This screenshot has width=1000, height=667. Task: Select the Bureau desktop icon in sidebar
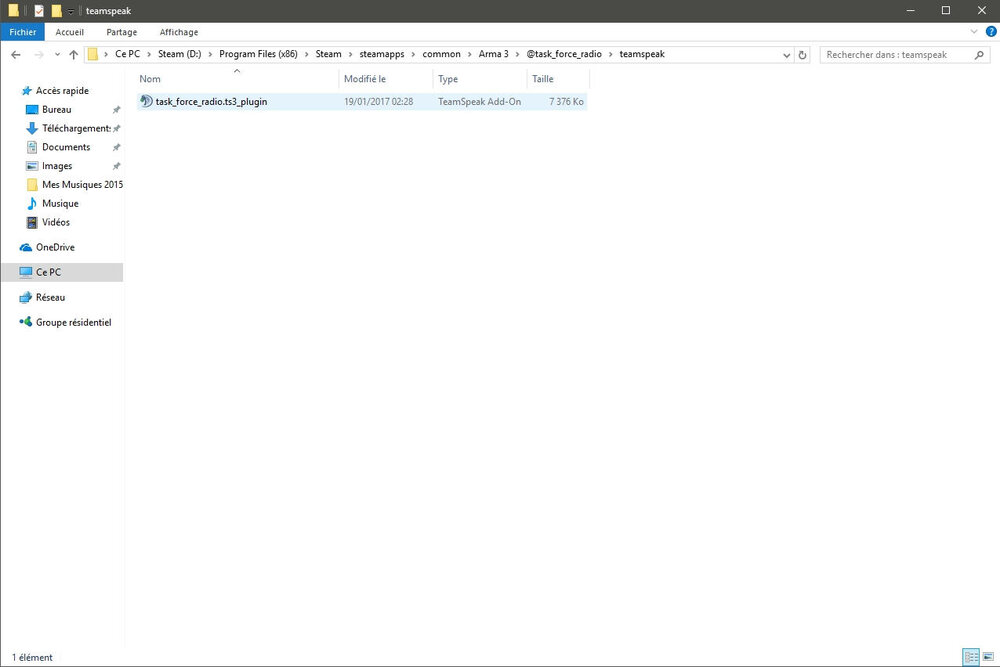click(32, 110)
